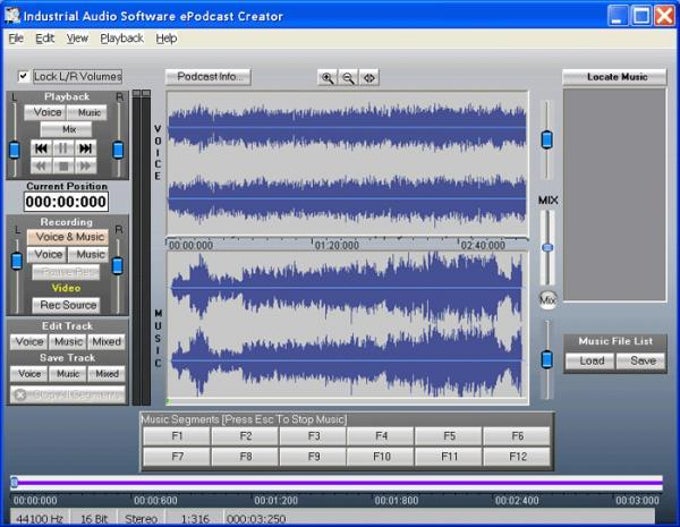Image resolution: width=680 pixels, height=527 pixels.
Task: Click the yellow Video label
Action: click(x=66, y=288)
